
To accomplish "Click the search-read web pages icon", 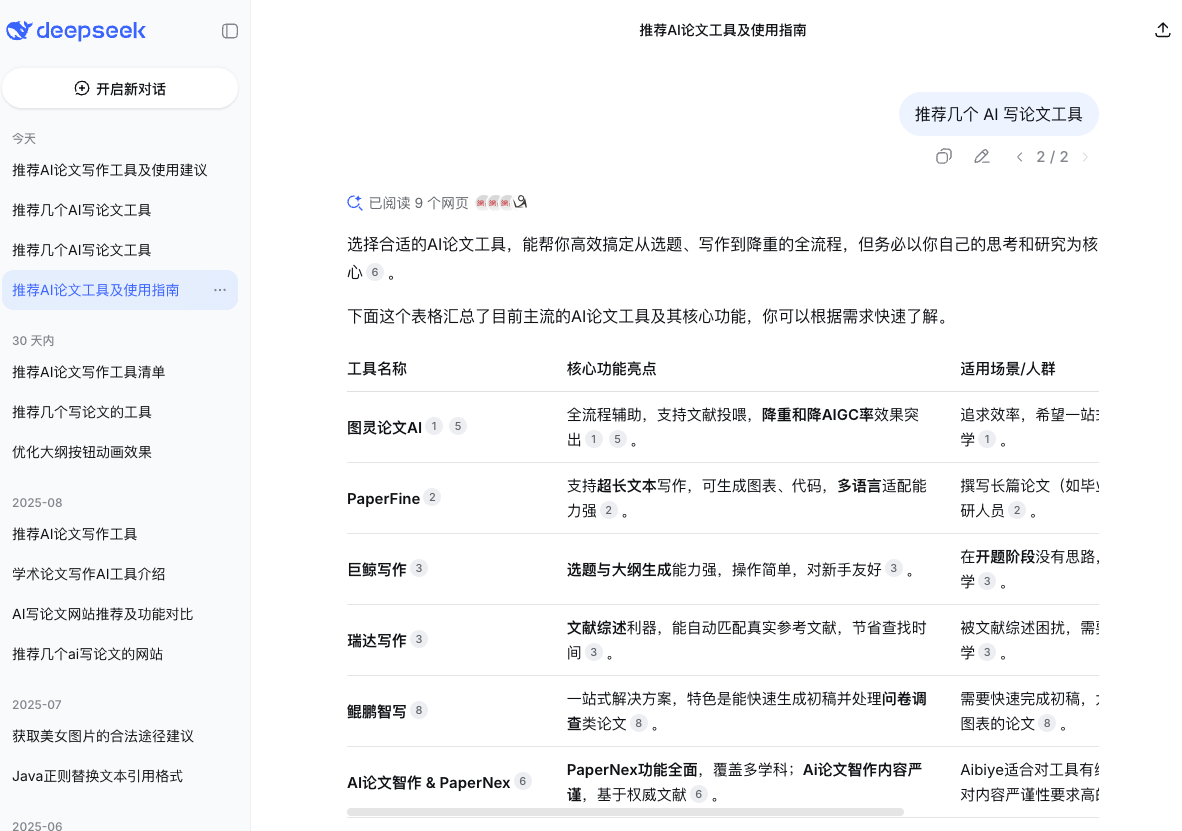I will (354, 203).
